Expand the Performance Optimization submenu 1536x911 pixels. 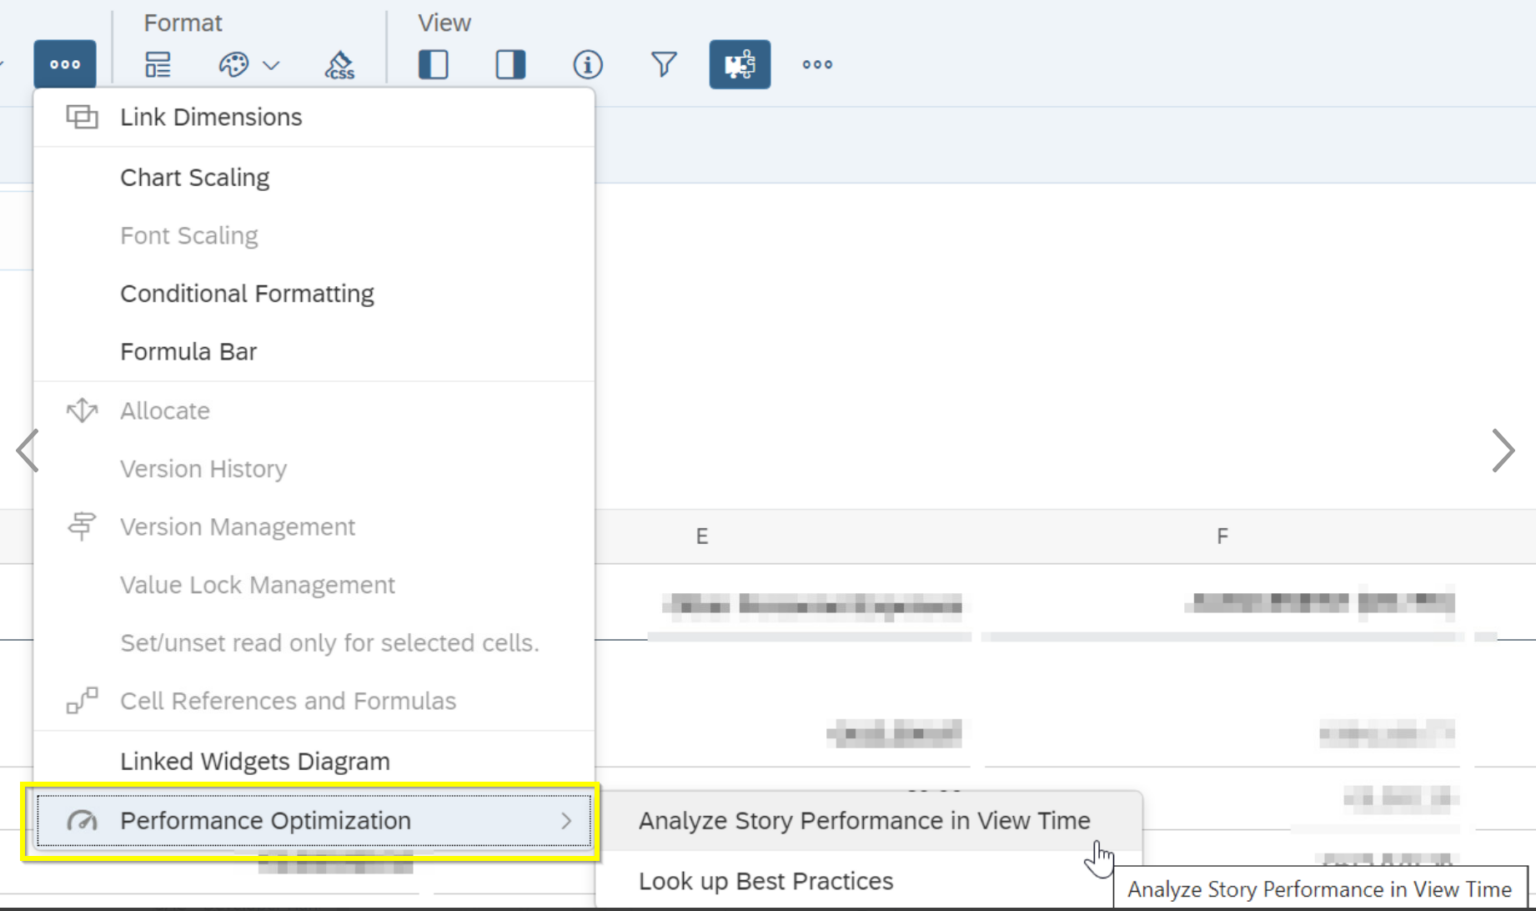(566, 820)
